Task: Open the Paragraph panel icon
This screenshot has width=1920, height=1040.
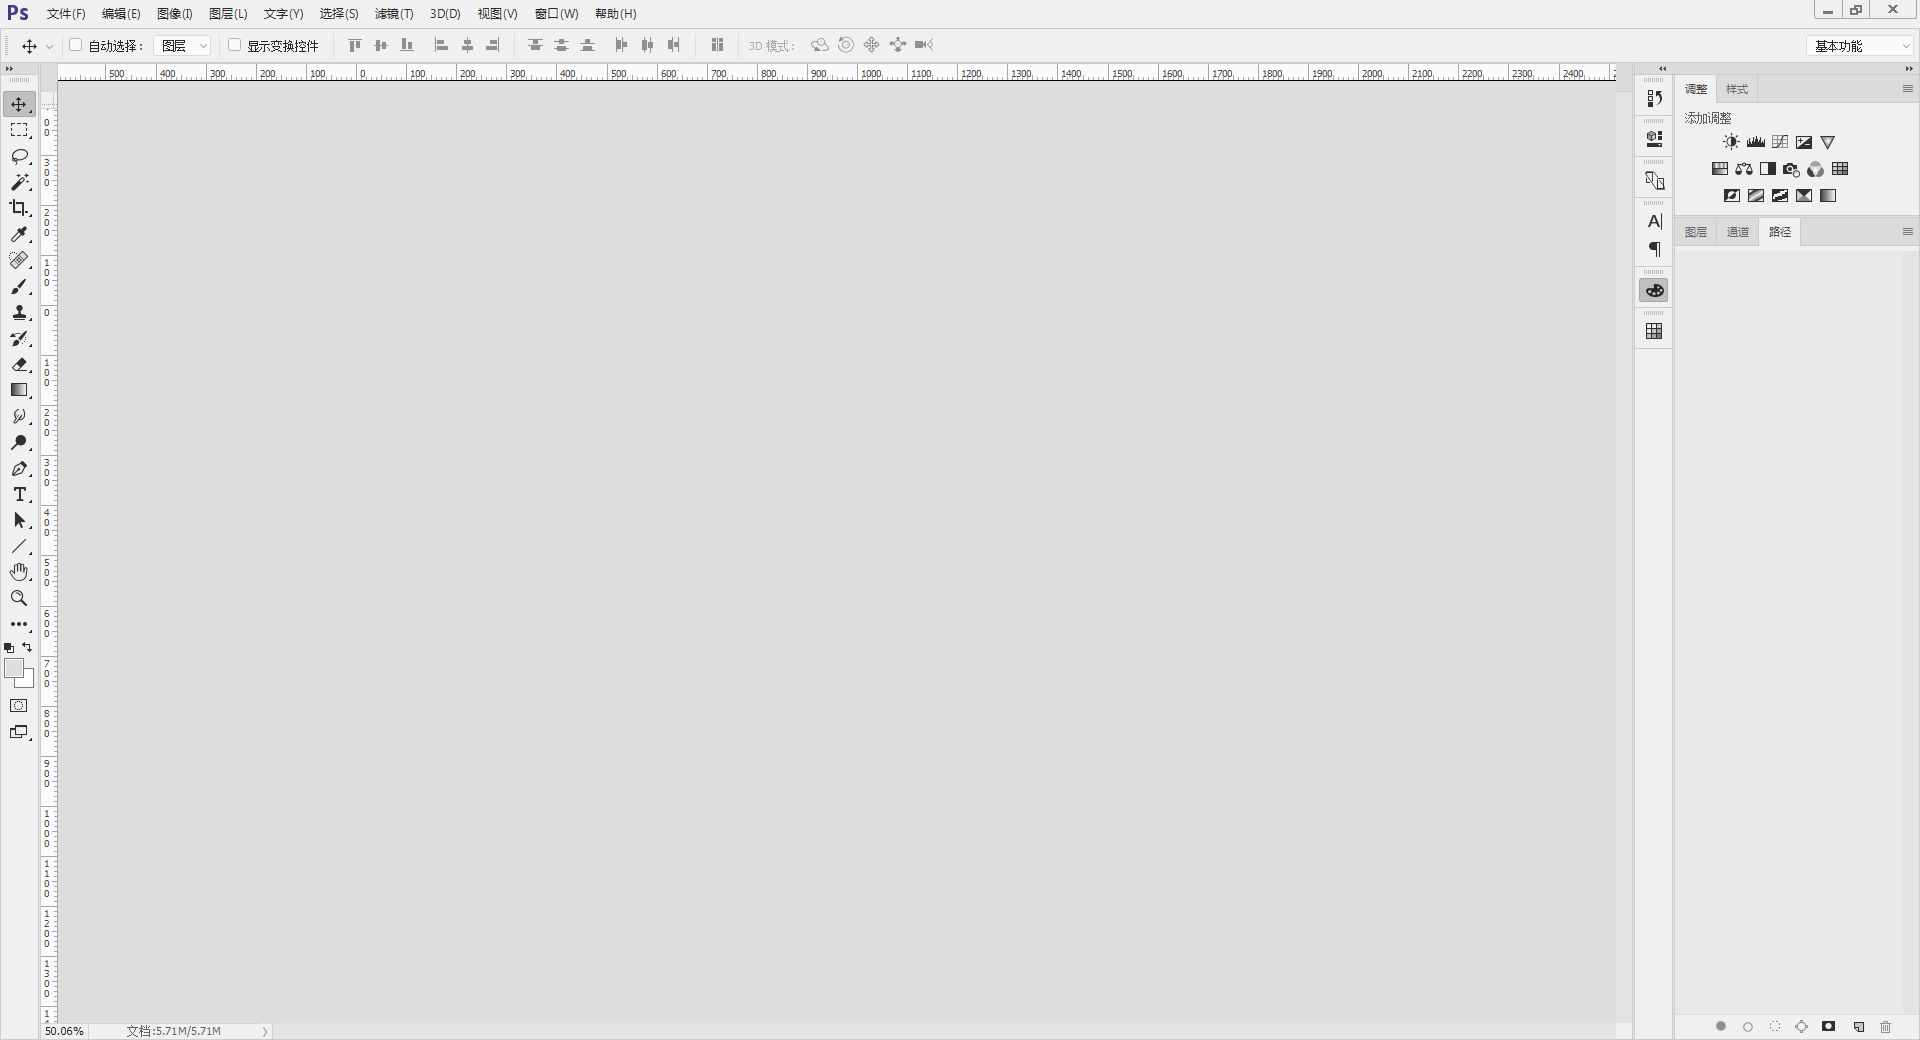Action: pos(1654,249)
